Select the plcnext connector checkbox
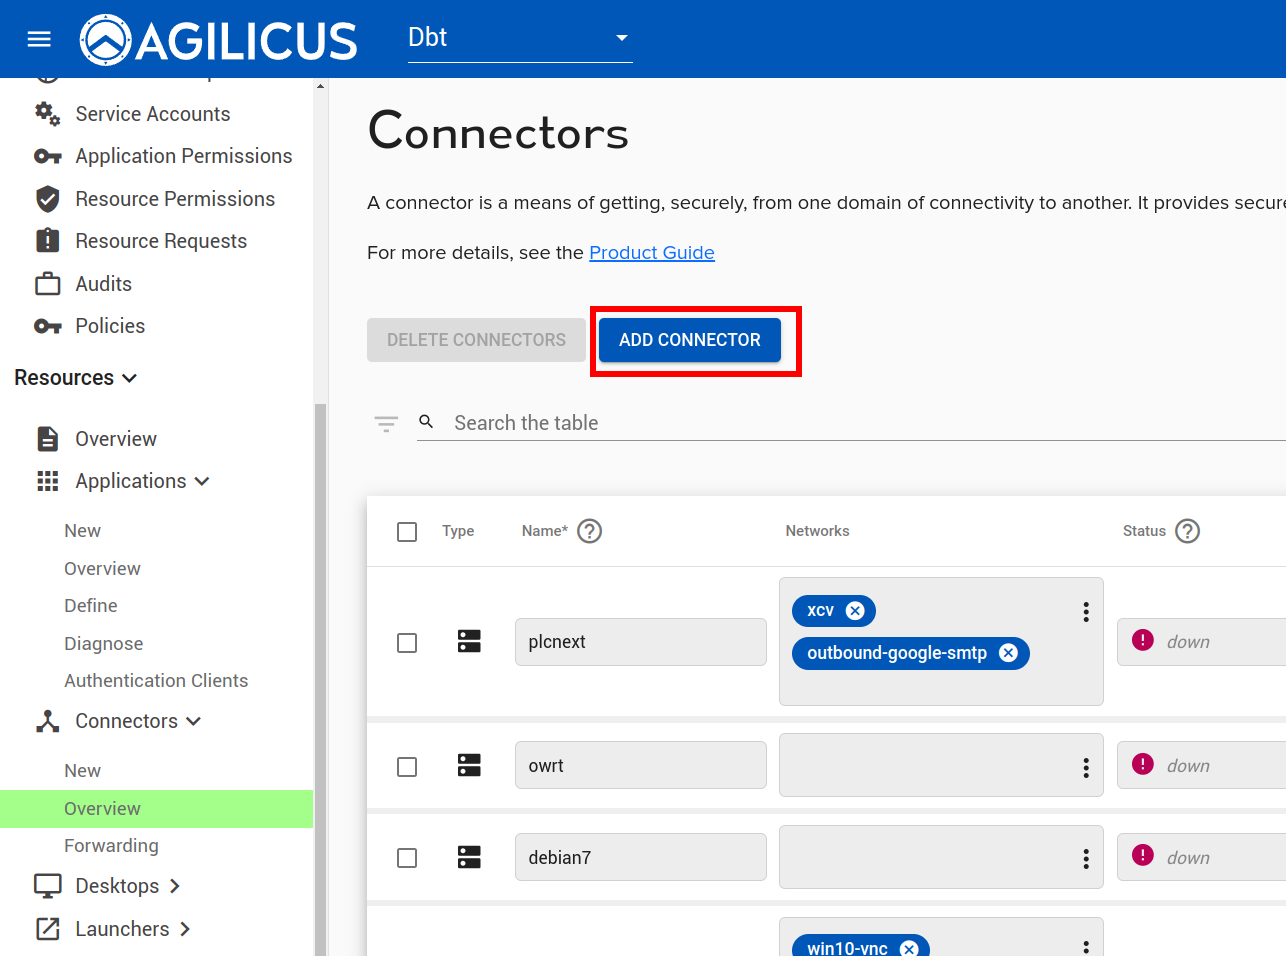The height and width of the screenshot is (956, 1286). click(407, 643)
